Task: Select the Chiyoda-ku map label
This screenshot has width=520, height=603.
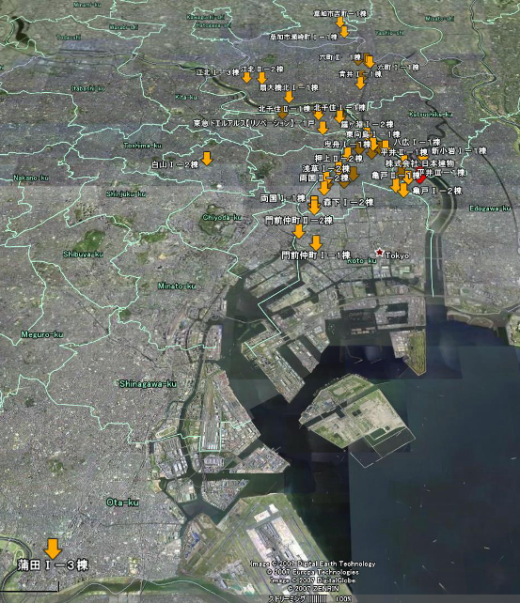Action: click(x=222, y=218)
